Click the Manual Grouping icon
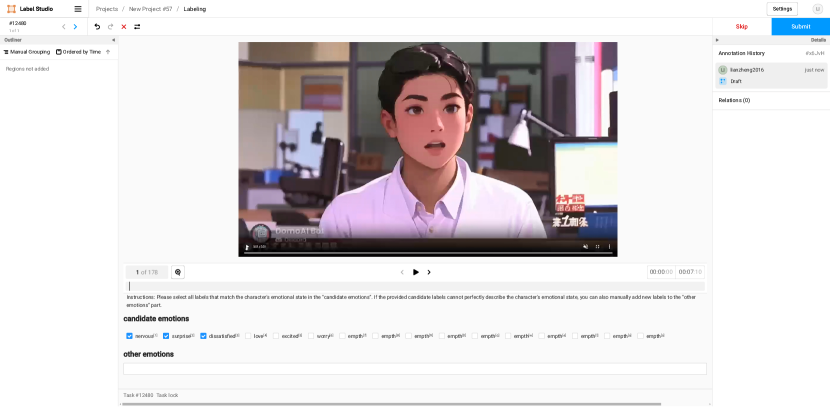The image size is (830, 412). (x=6, y=52)
